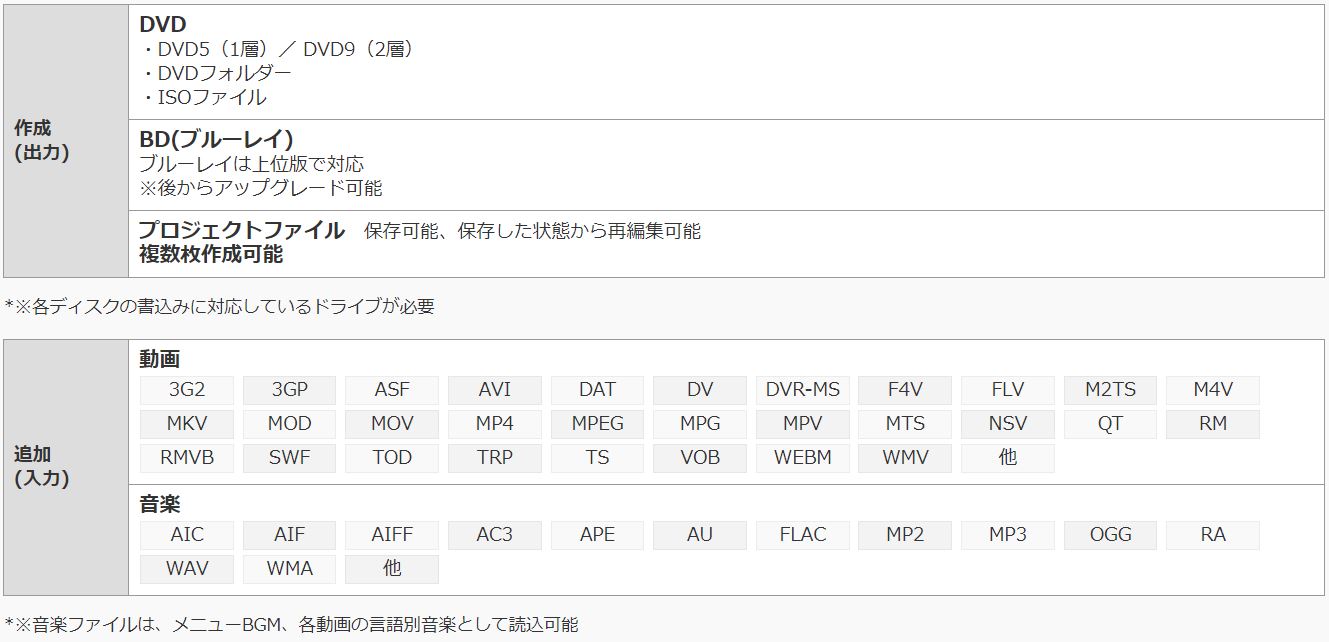Screen dimensions: 1329x642
Task: Click the WEBM format tag
Action: (x=803, y=458)
